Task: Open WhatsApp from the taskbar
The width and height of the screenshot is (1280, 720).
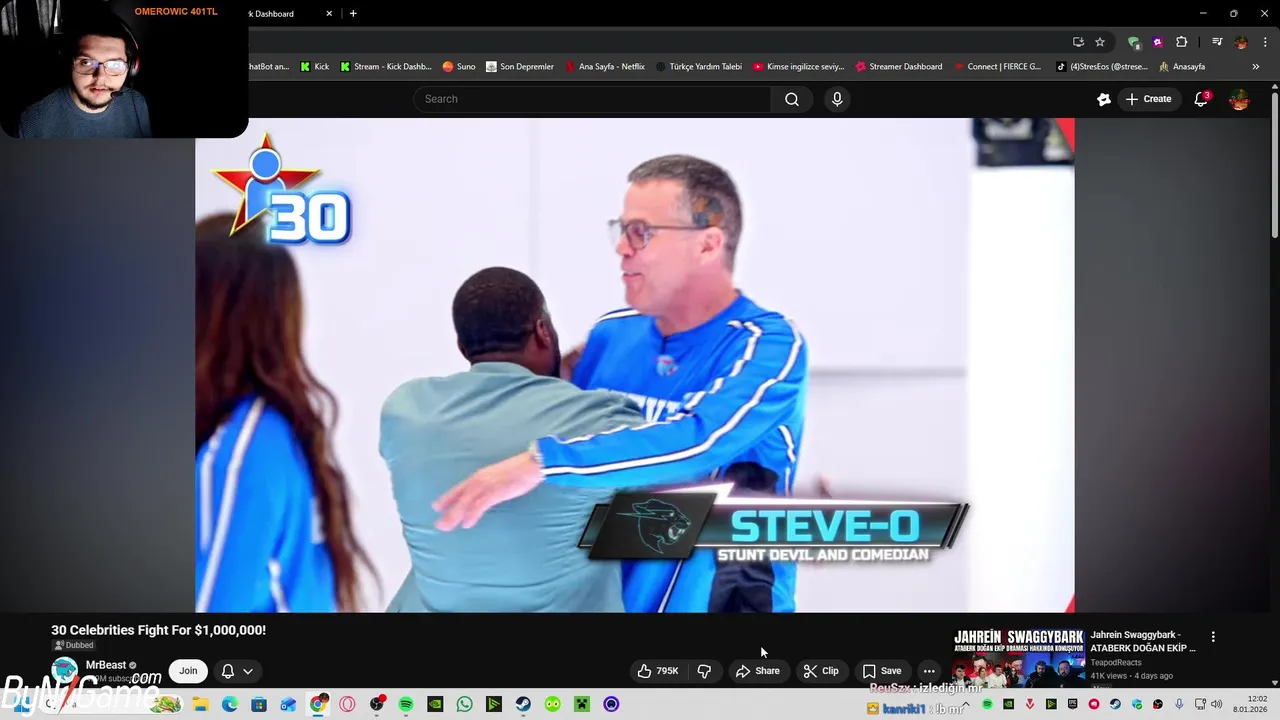Action: [464, 704]
